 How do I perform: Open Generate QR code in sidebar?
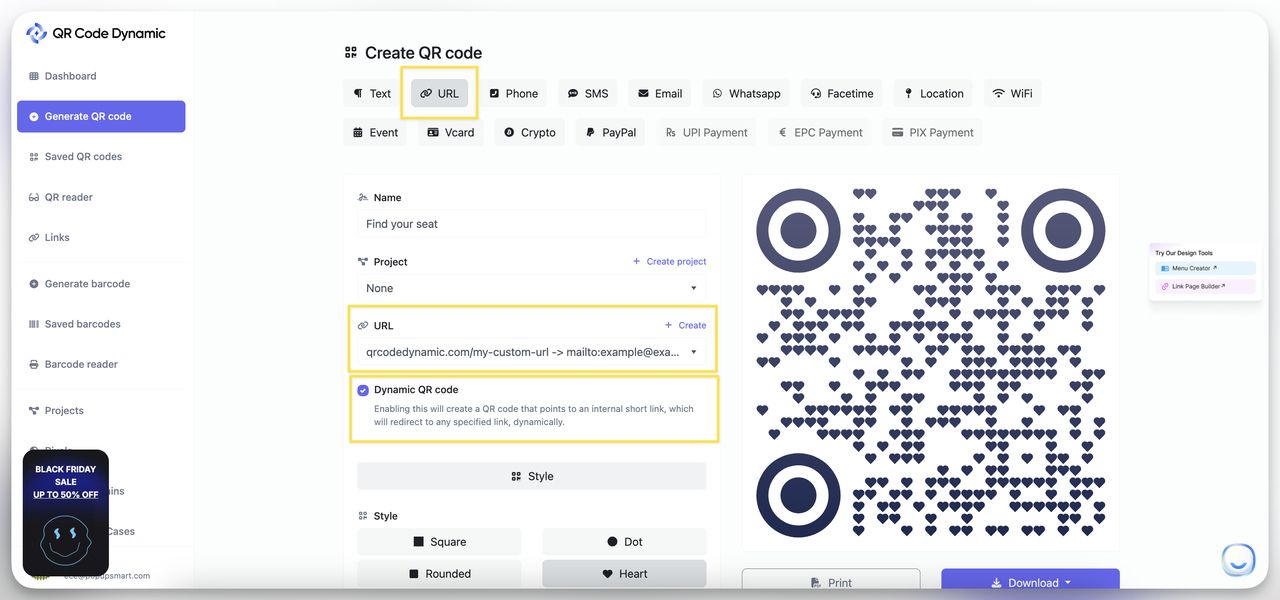[x=101, y=116]
